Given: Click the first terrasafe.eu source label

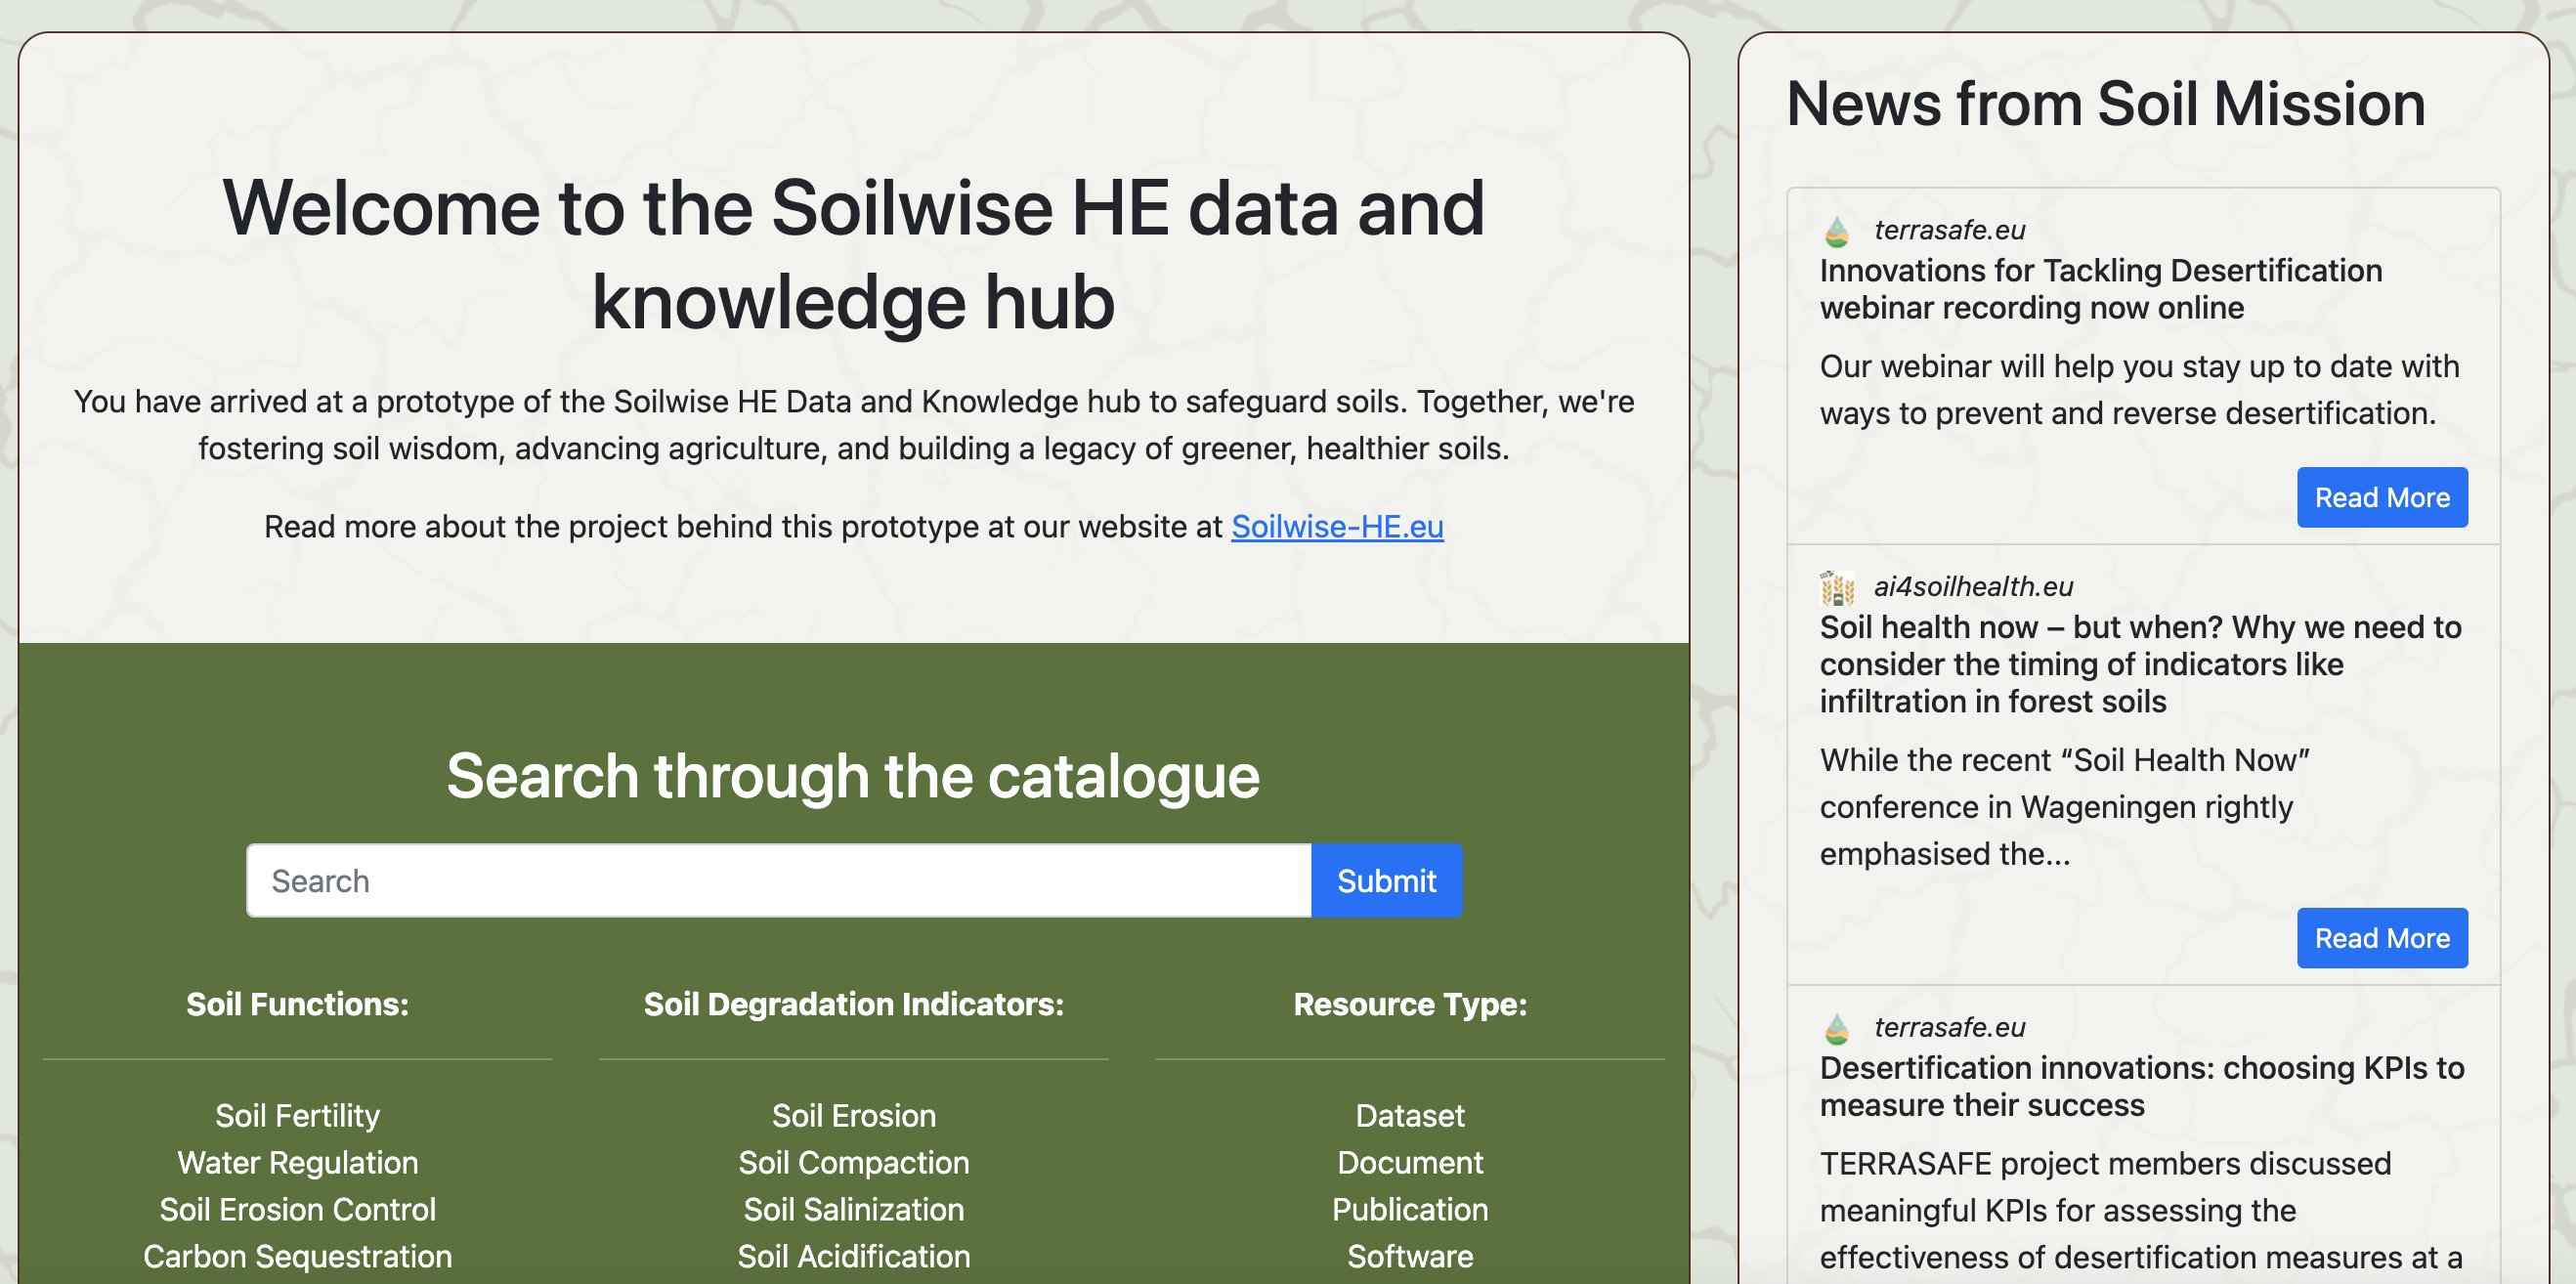Looking at the screenshot, I should [1949, 230].
